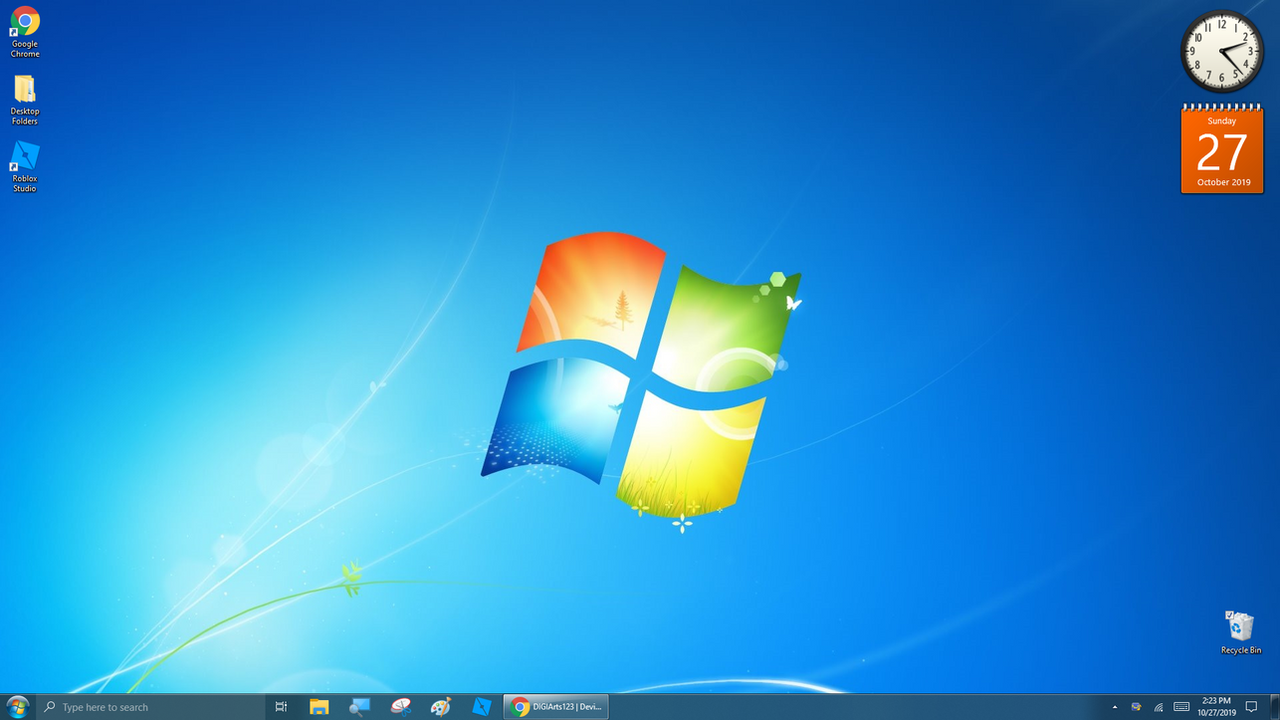Open the Task View taskbar button
The height and width of the screenshot is (720, 1280).
281,707
